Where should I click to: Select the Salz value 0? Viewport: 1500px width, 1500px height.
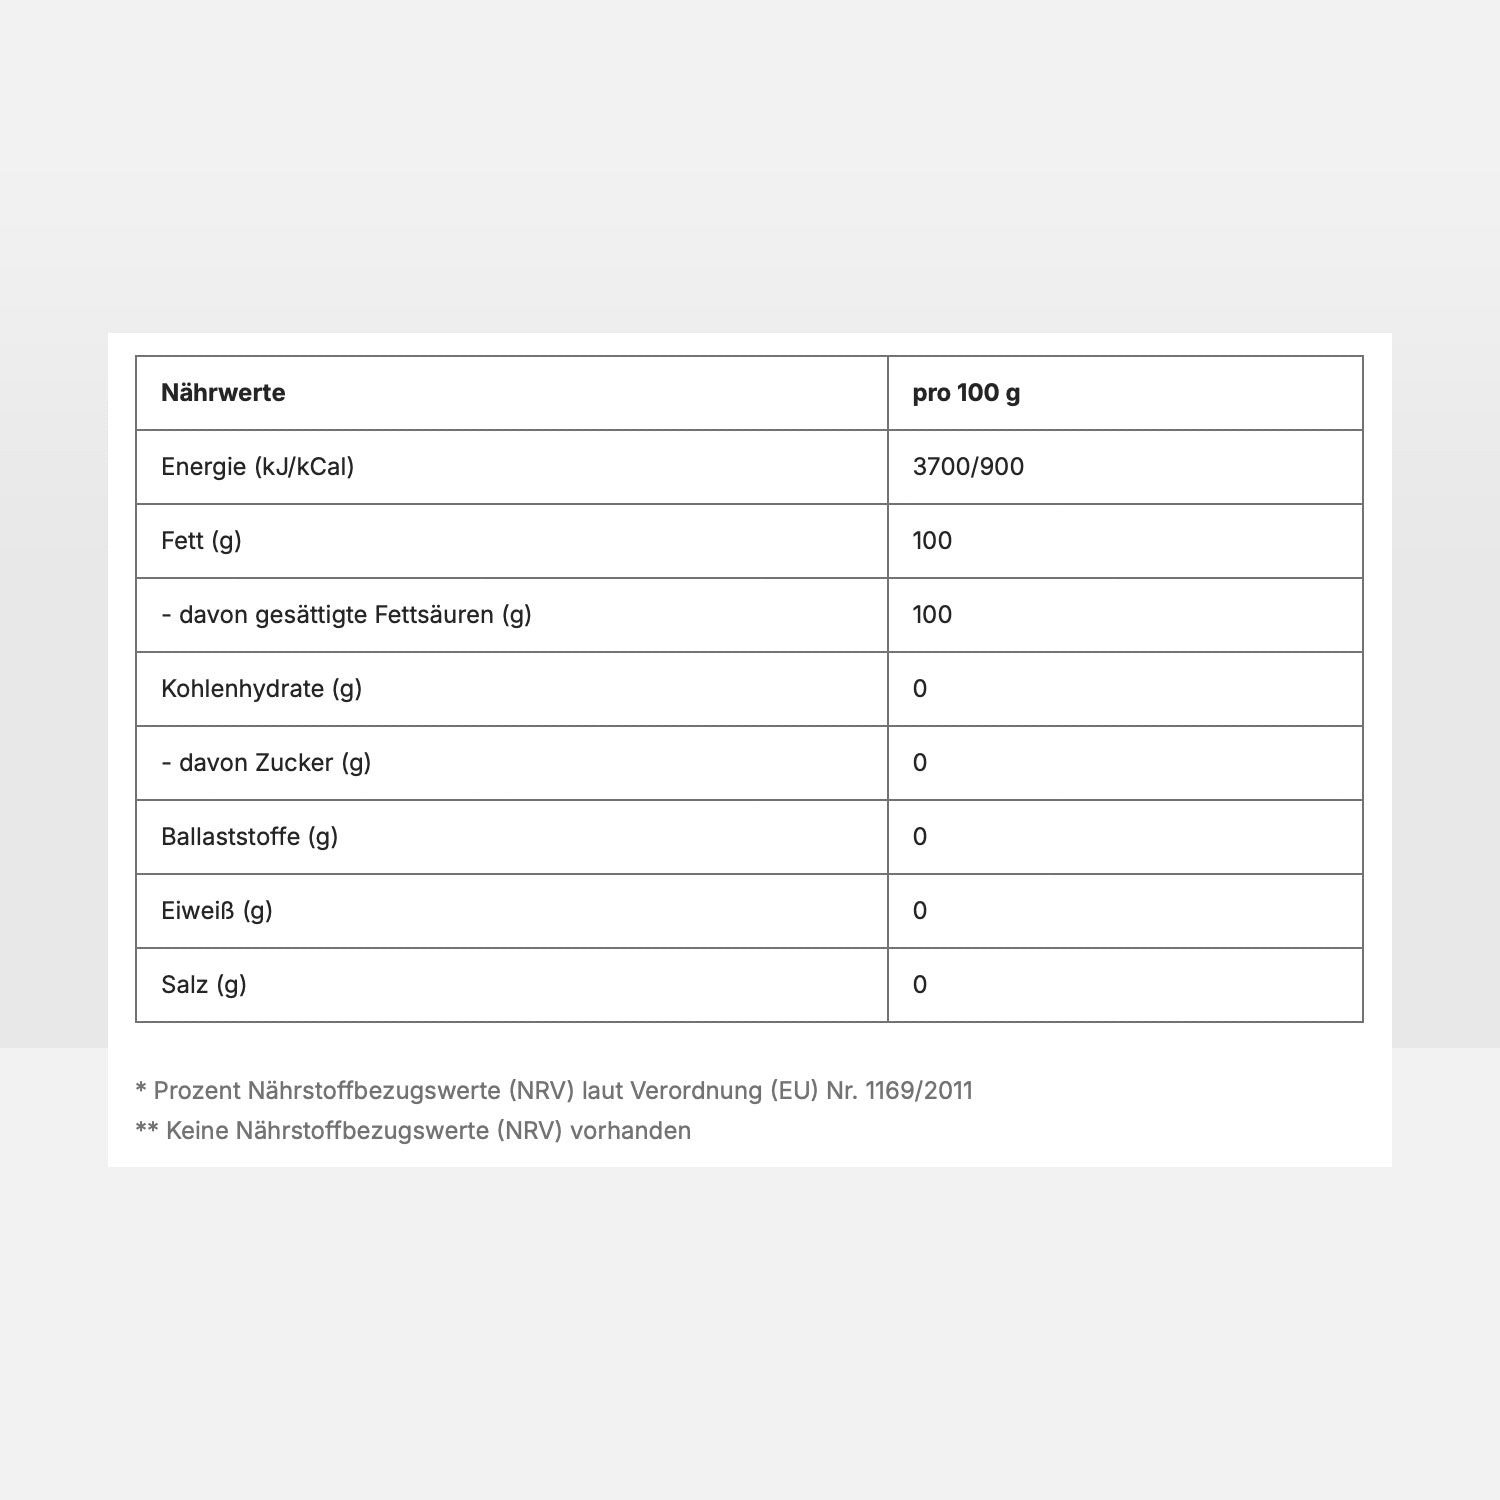coord(920,985)
